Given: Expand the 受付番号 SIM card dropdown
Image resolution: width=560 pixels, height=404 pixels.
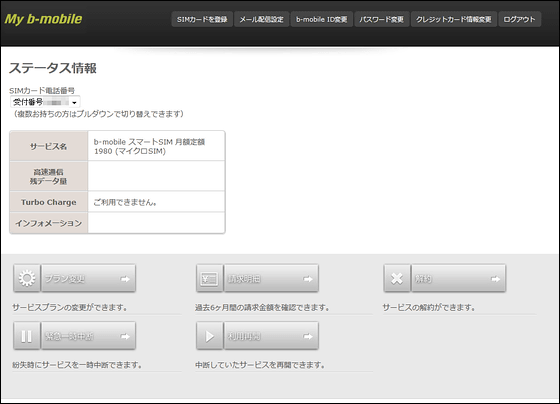Looking at the screenshot, I should pos(45,102).
